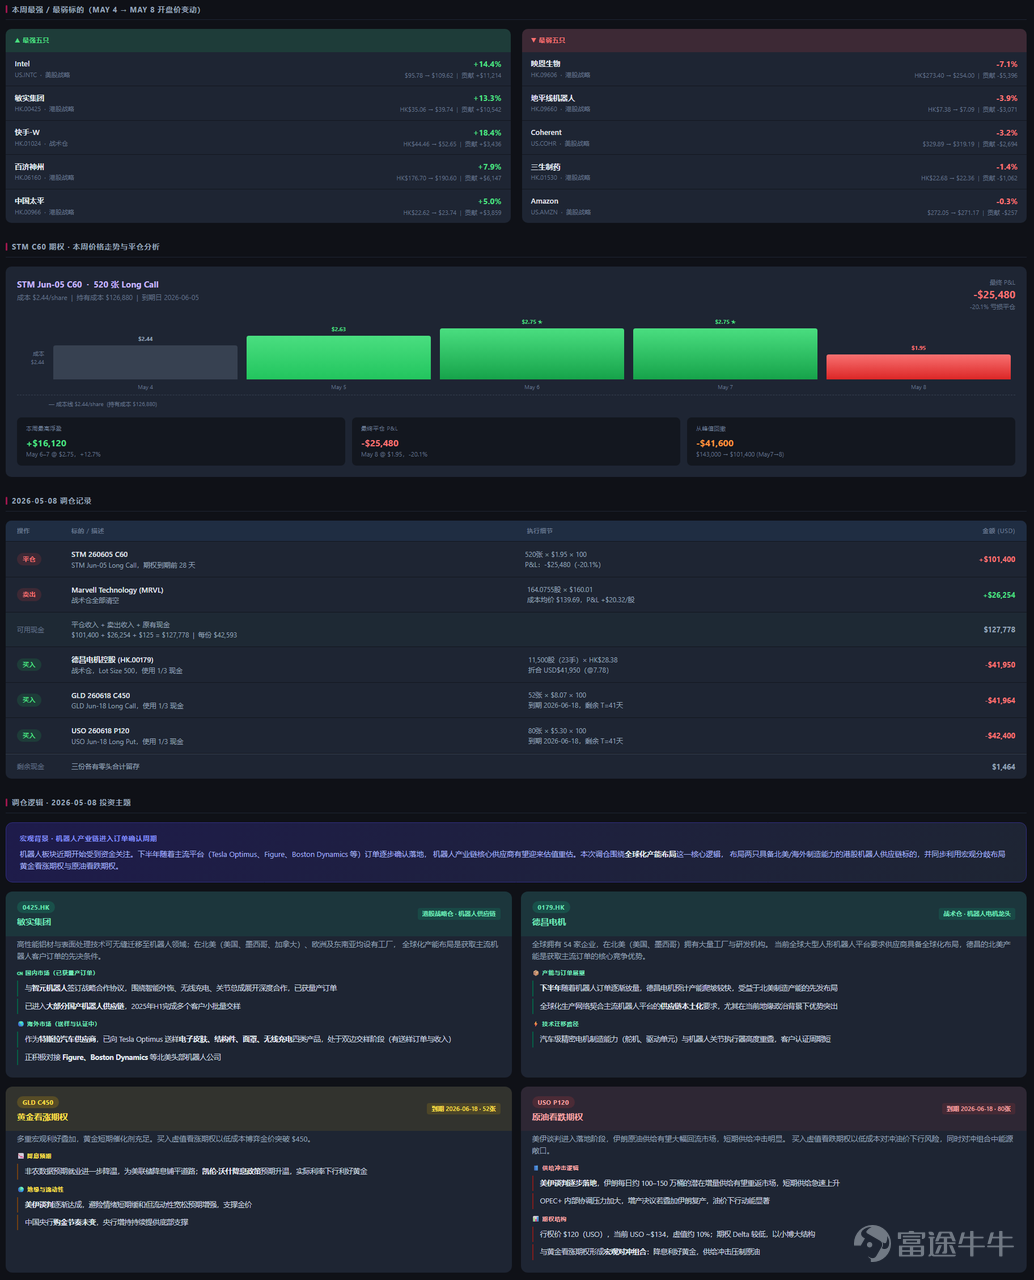Click the GLD C450 yellow badge
This screenshot has height=1280, width=1034.
38,1102
